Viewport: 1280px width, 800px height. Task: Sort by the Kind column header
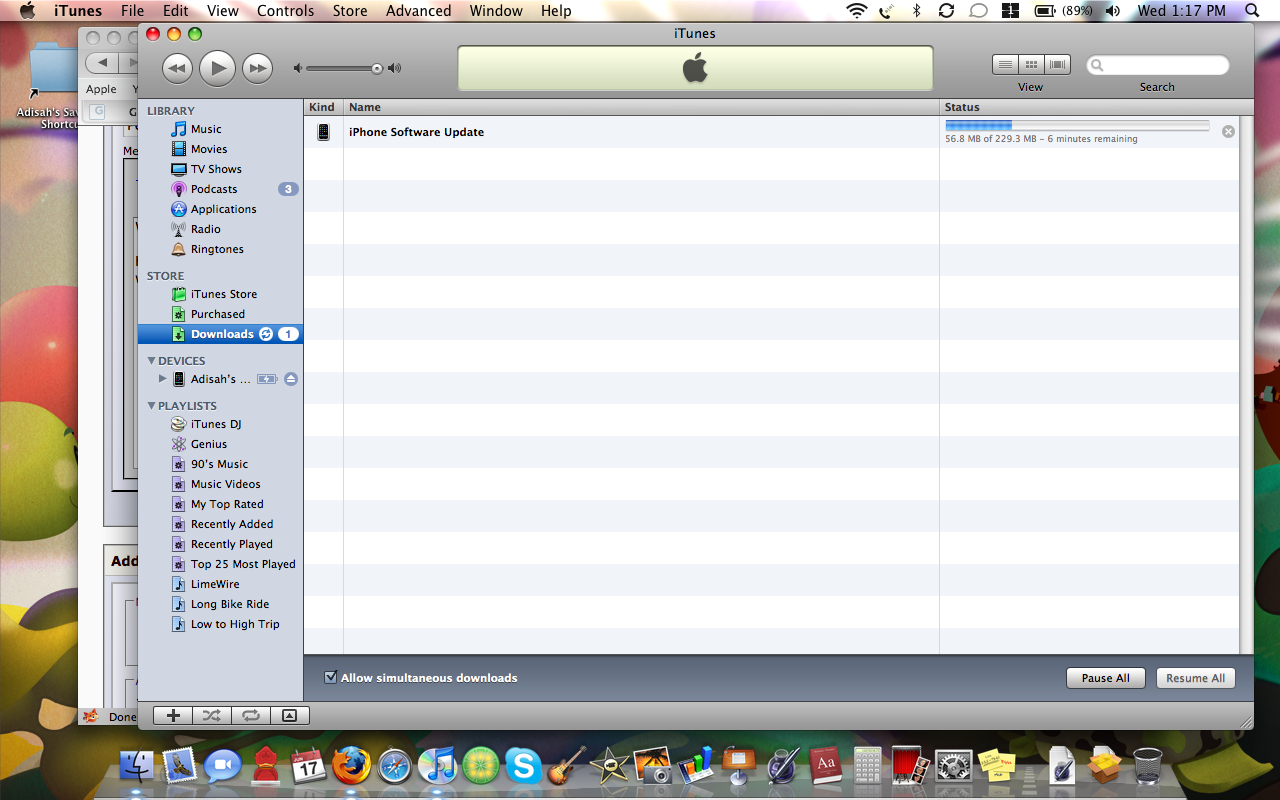click(323, 107)
